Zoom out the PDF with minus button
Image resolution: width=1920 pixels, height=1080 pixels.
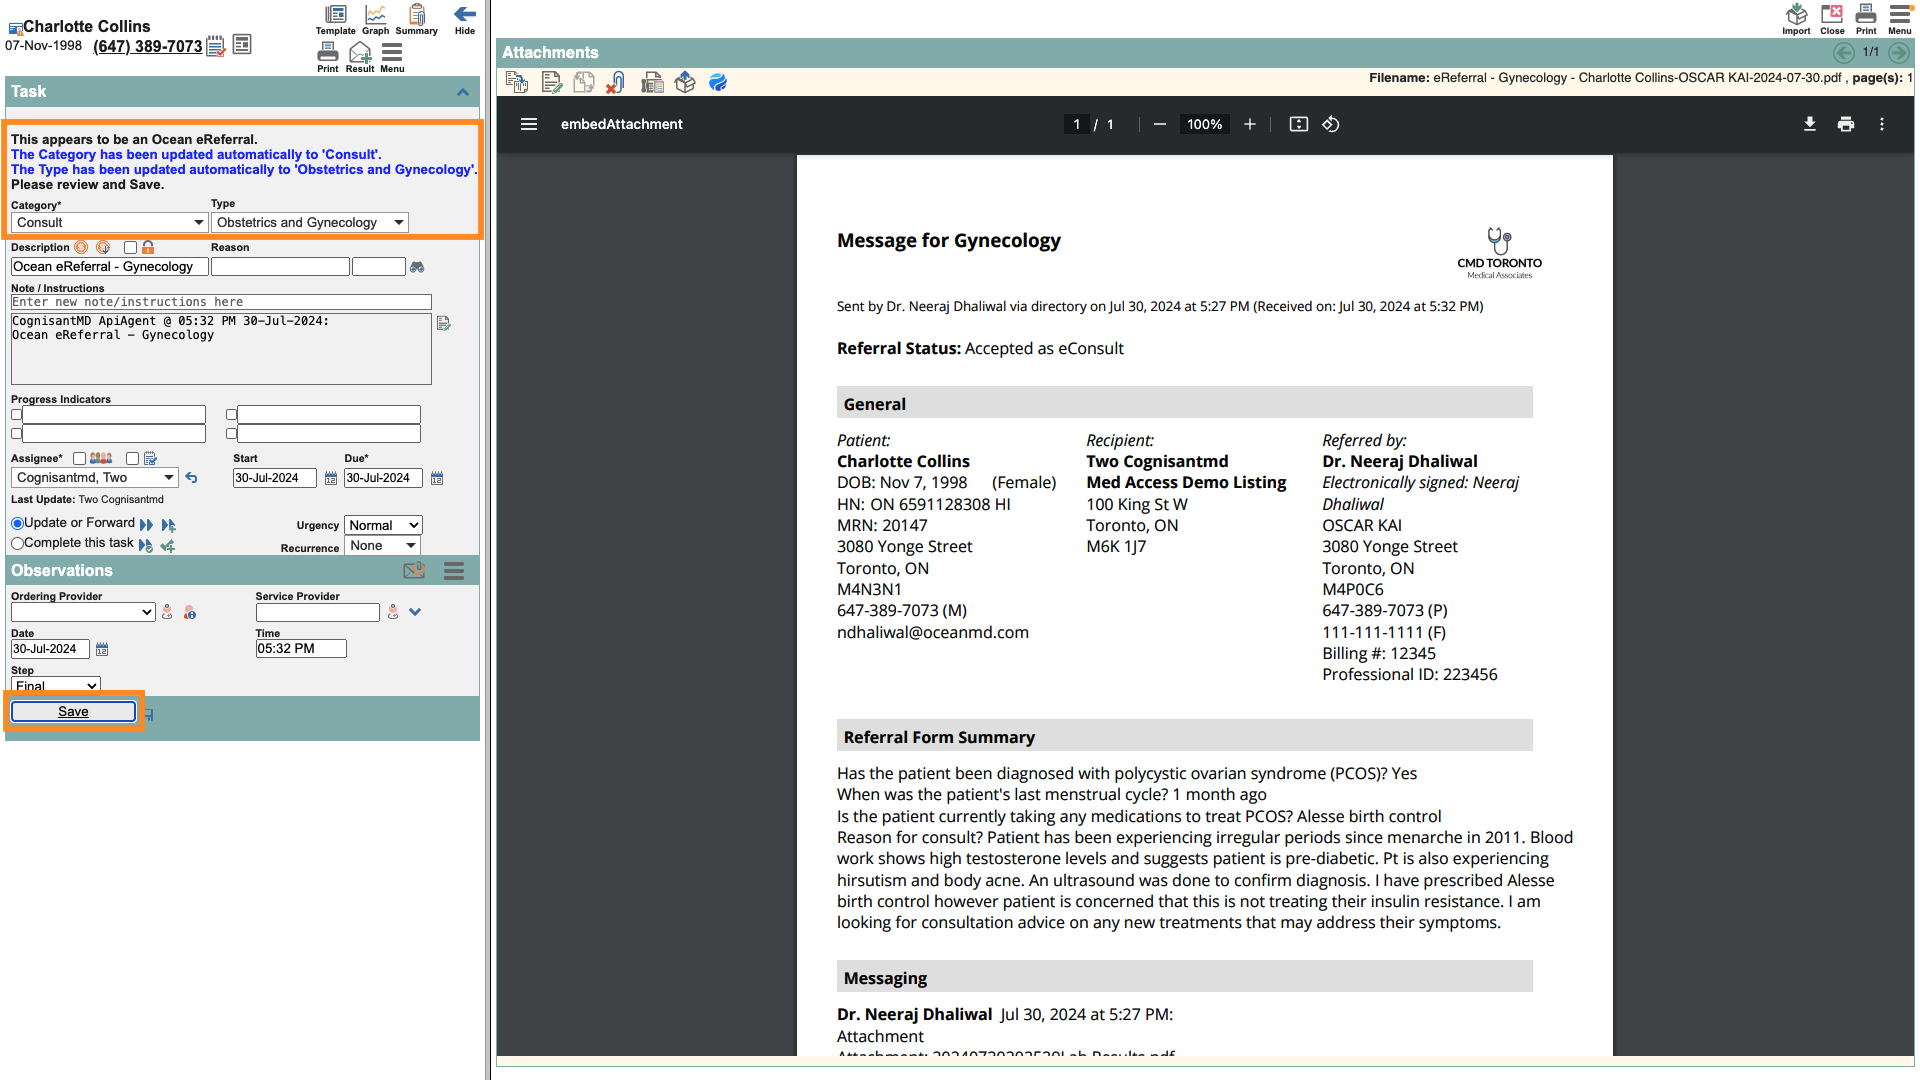tap(1160, 124)
